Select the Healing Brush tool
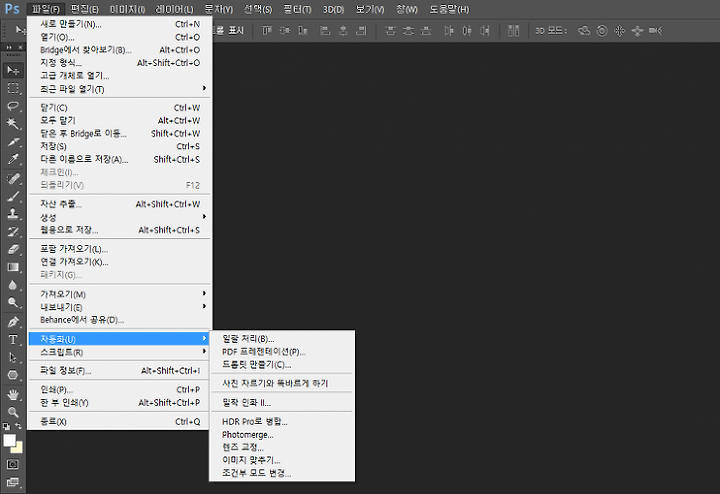This screenshot has width=720, height=494. coord(13,178)
